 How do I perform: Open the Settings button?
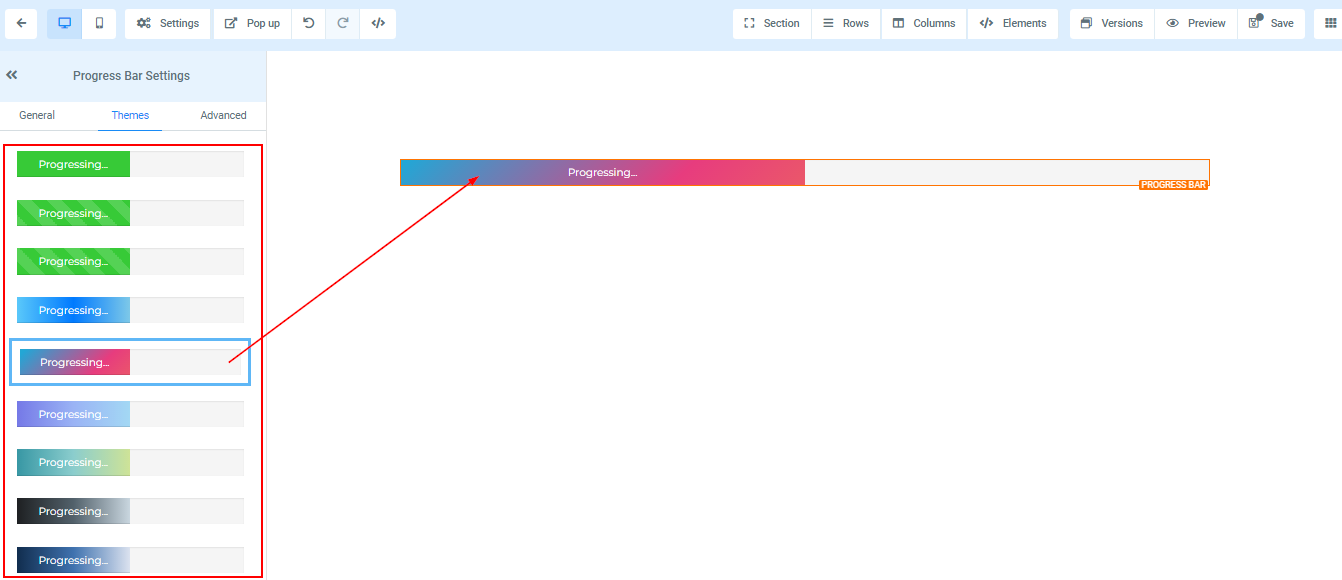coord(168,23)
